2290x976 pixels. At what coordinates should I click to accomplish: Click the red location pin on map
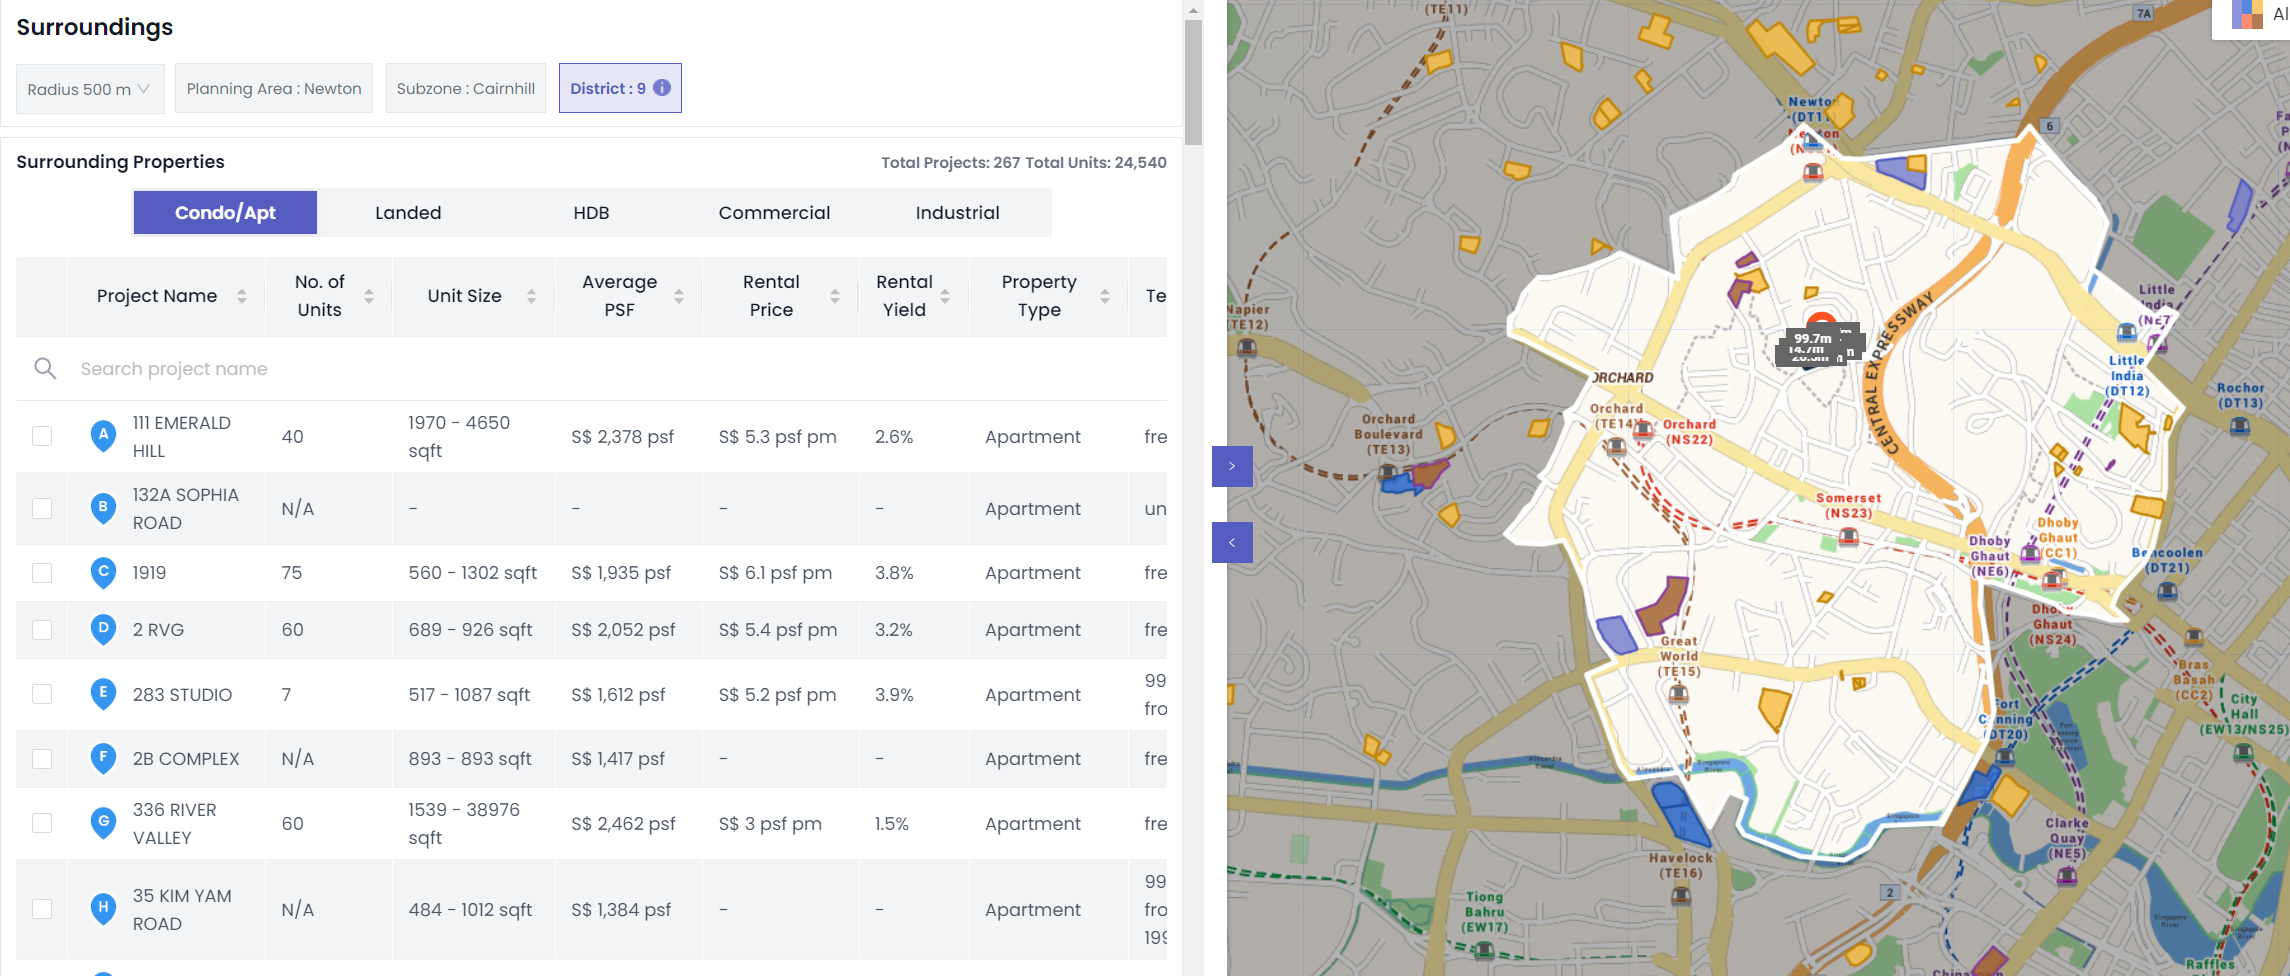[1821, 322]
